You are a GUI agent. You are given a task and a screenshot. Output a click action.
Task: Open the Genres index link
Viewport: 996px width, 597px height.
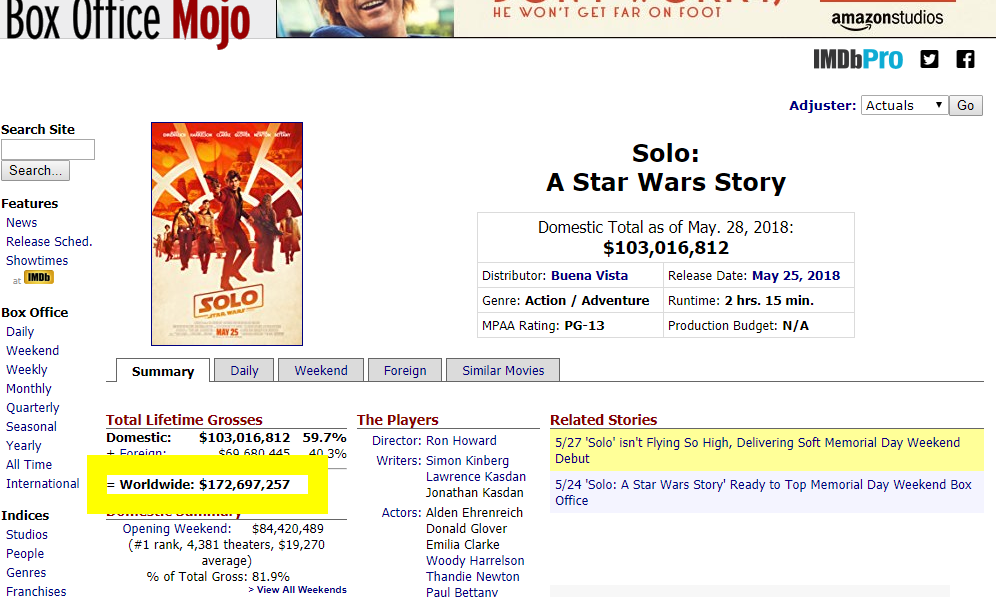point(26,573)
